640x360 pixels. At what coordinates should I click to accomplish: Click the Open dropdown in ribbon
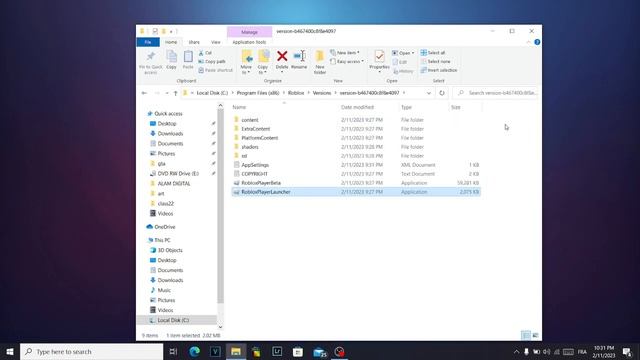403,53
